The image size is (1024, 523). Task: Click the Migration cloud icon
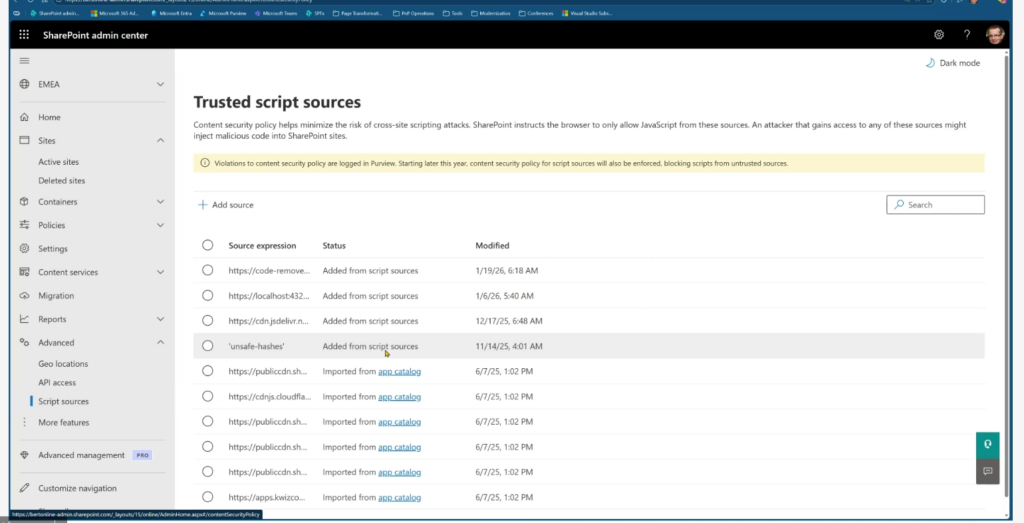click(24, 296)
